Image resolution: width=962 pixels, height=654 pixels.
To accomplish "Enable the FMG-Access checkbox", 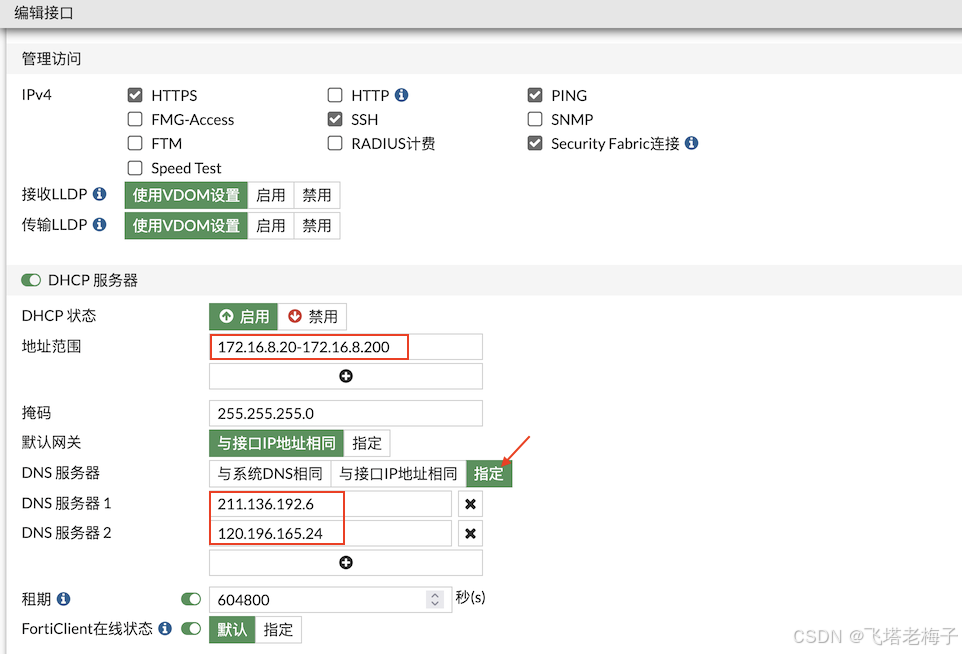I will tap(135, 119).
